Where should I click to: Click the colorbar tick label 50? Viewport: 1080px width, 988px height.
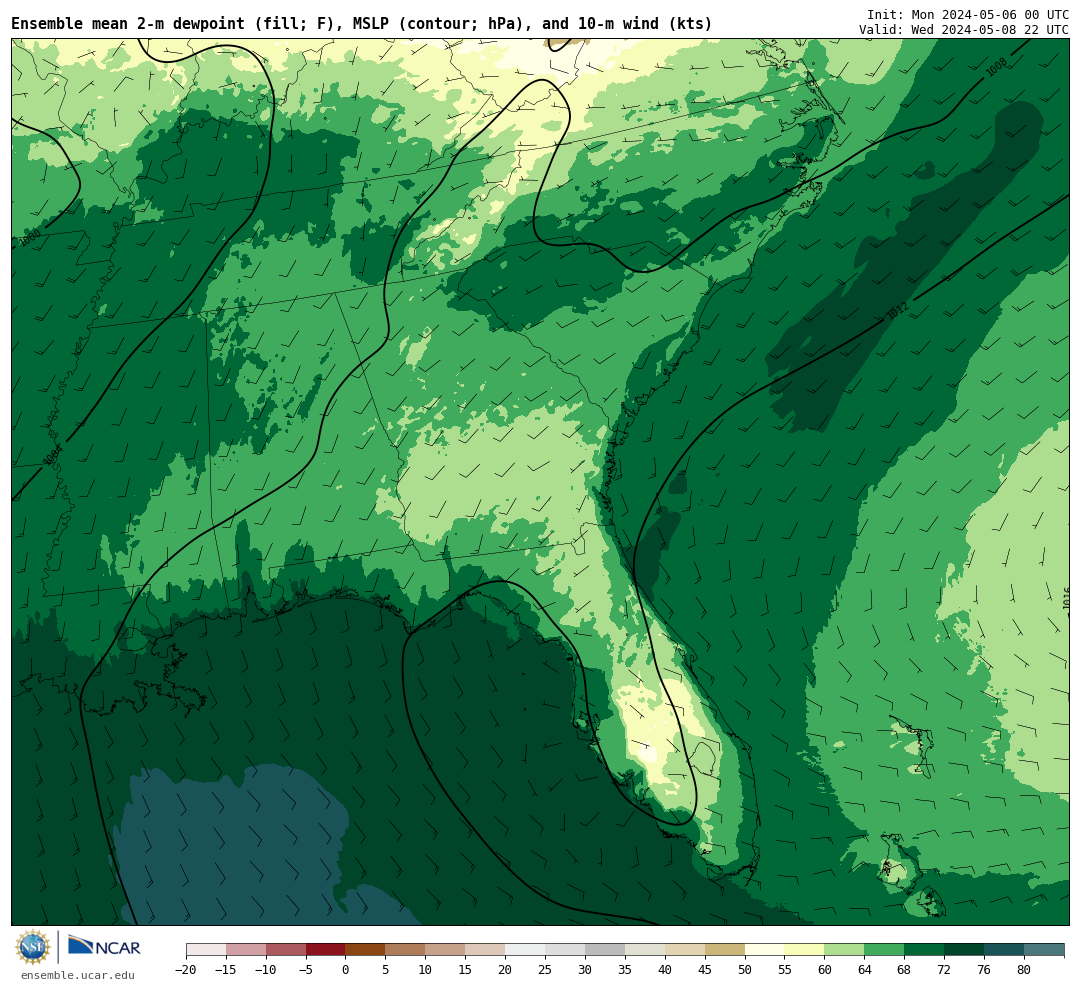click(x=745, y=969)
